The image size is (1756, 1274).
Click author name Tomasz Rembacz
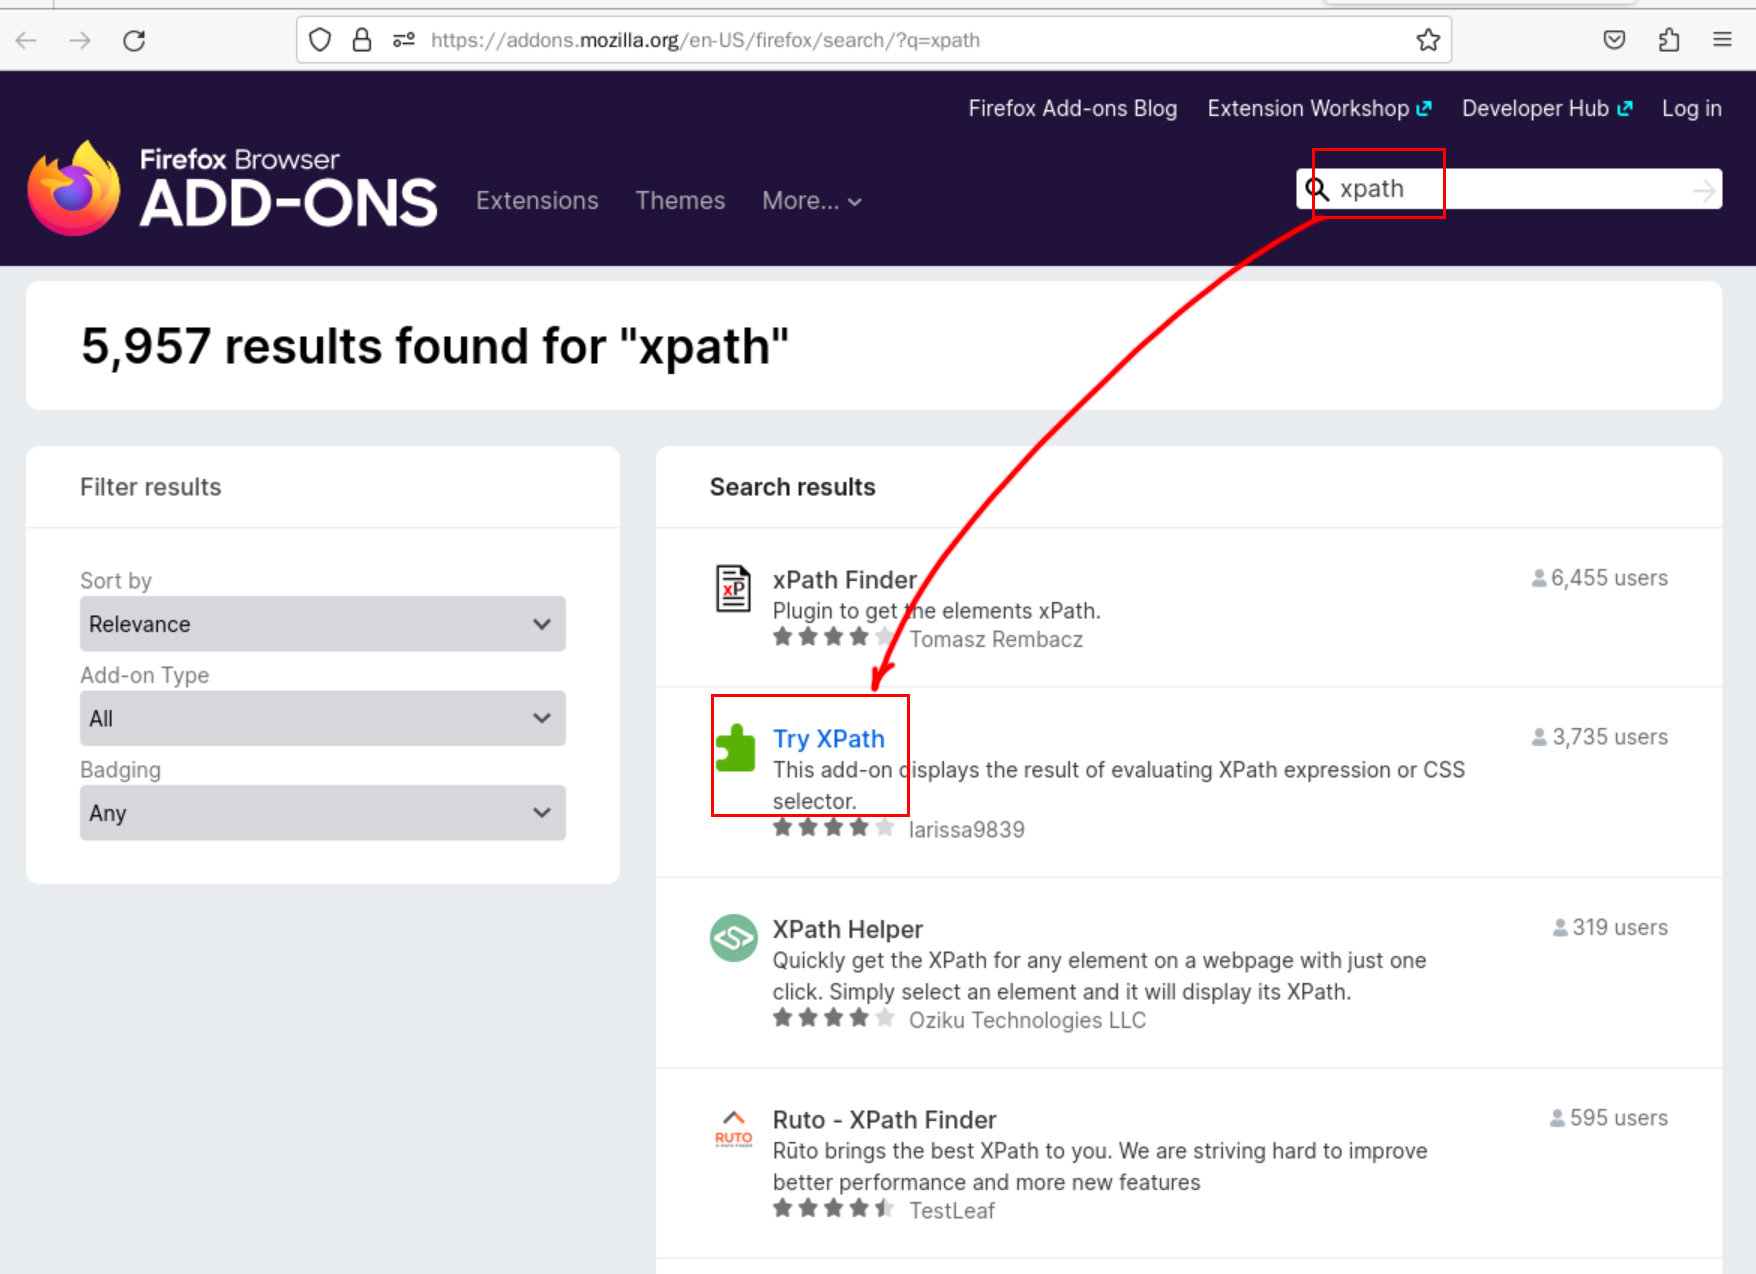point(995,640)
